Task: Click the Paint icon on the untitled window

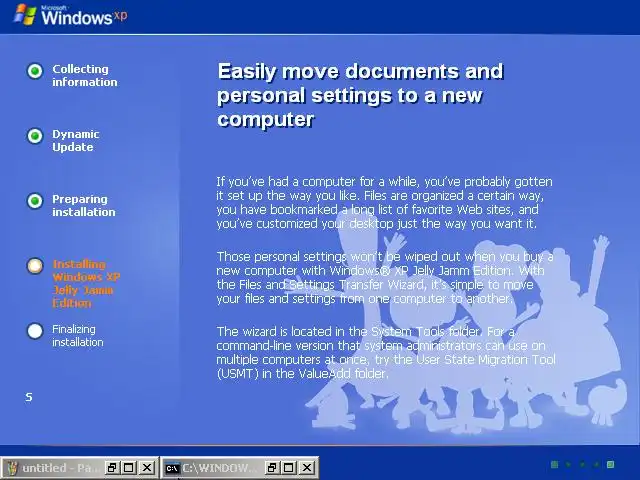Action: coord(13,468)
